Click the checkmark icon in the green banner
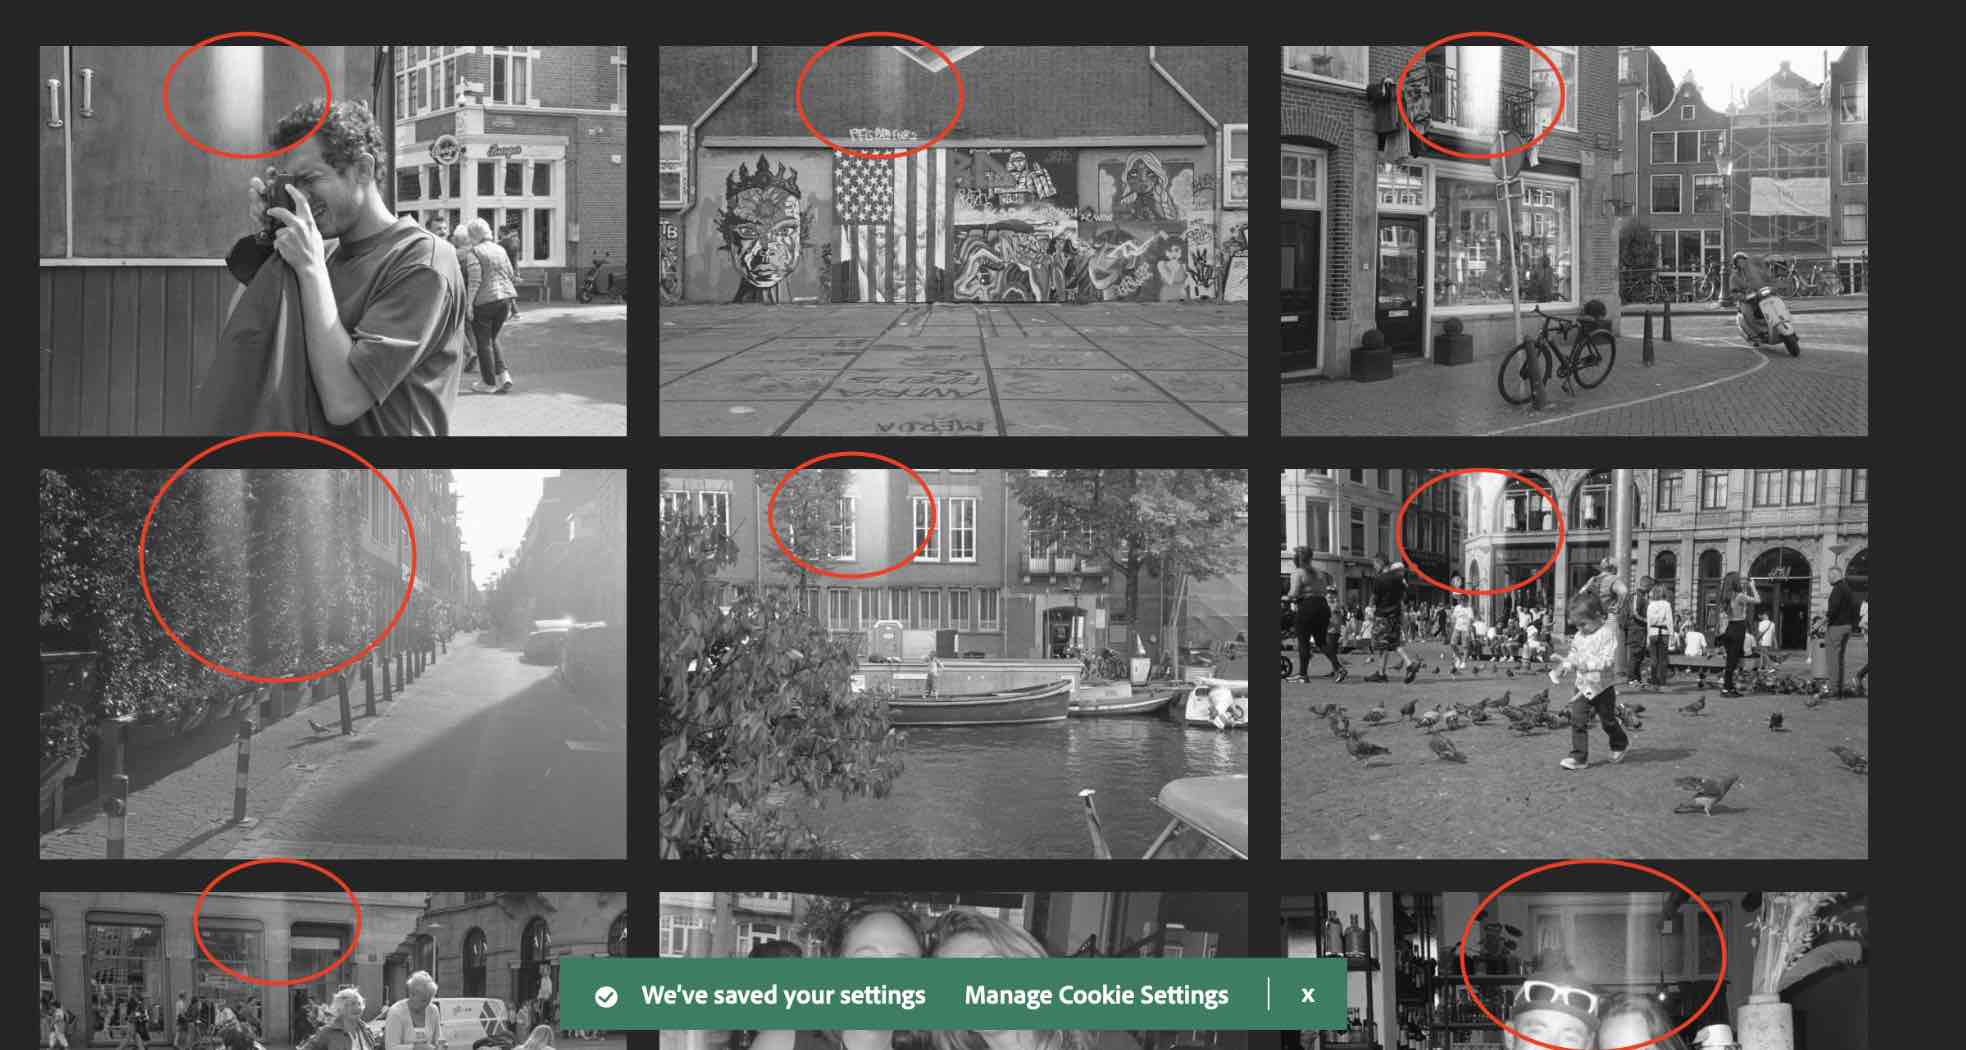Image resolution: width=1966 pixels, height=1050 pixels. (606, 996)
